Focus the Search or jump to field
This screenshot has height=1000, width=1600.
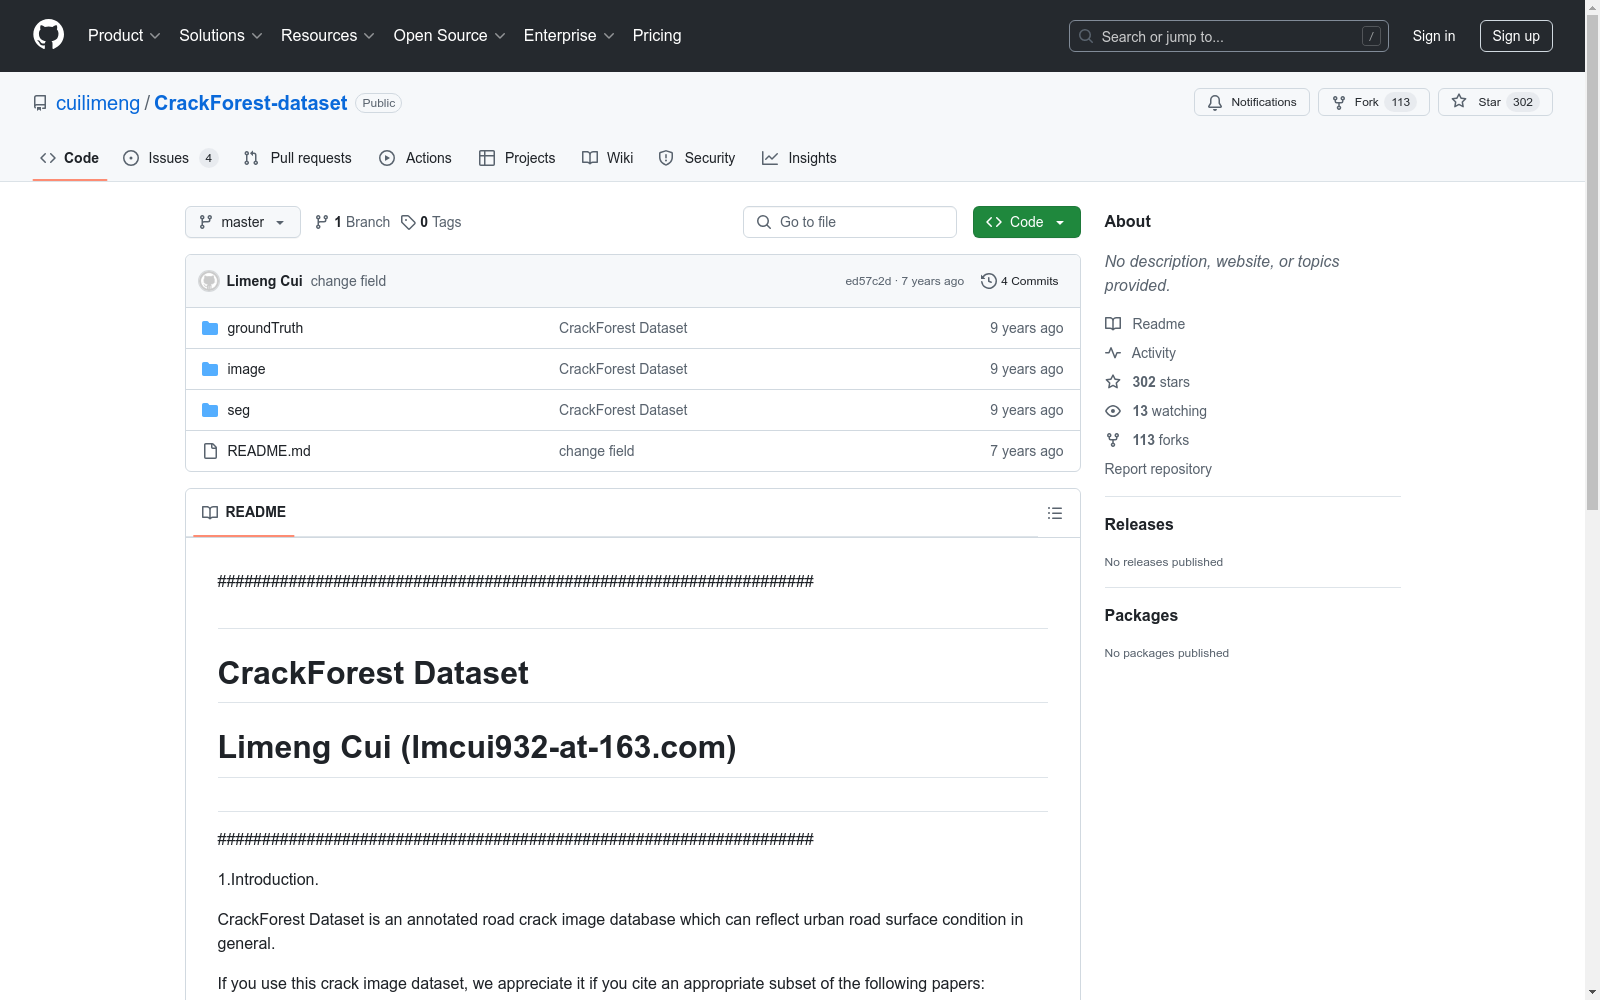click(1229, 36)
